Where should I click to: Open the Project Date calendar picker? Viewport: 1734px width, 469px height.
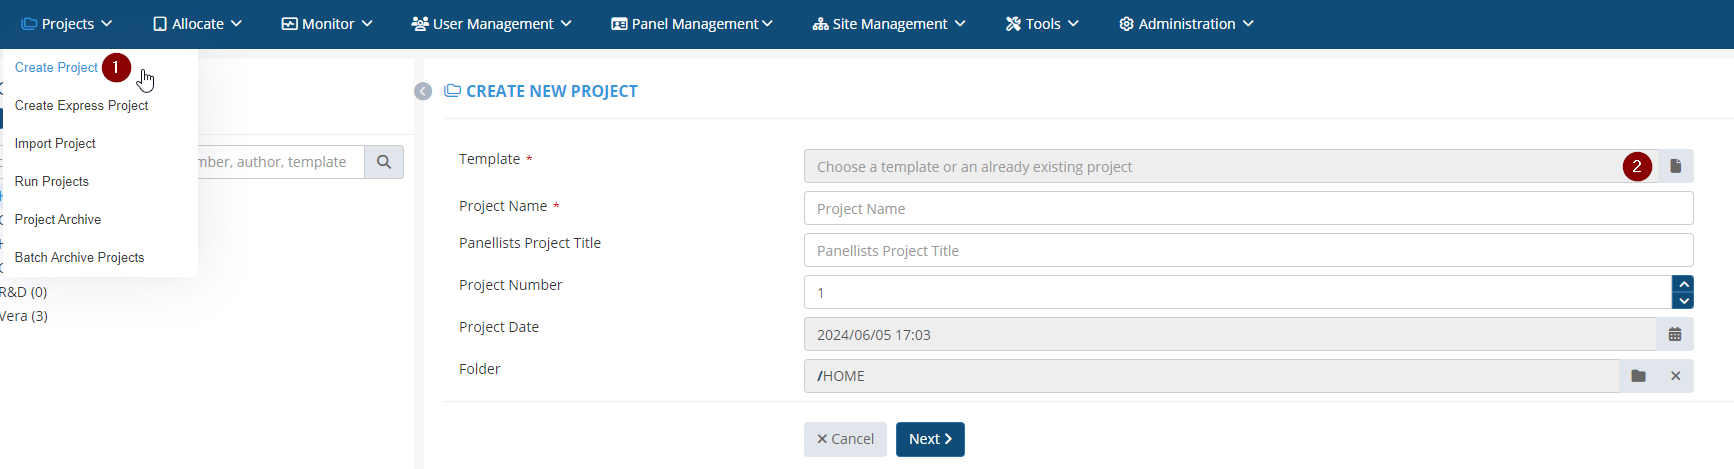1675,335
